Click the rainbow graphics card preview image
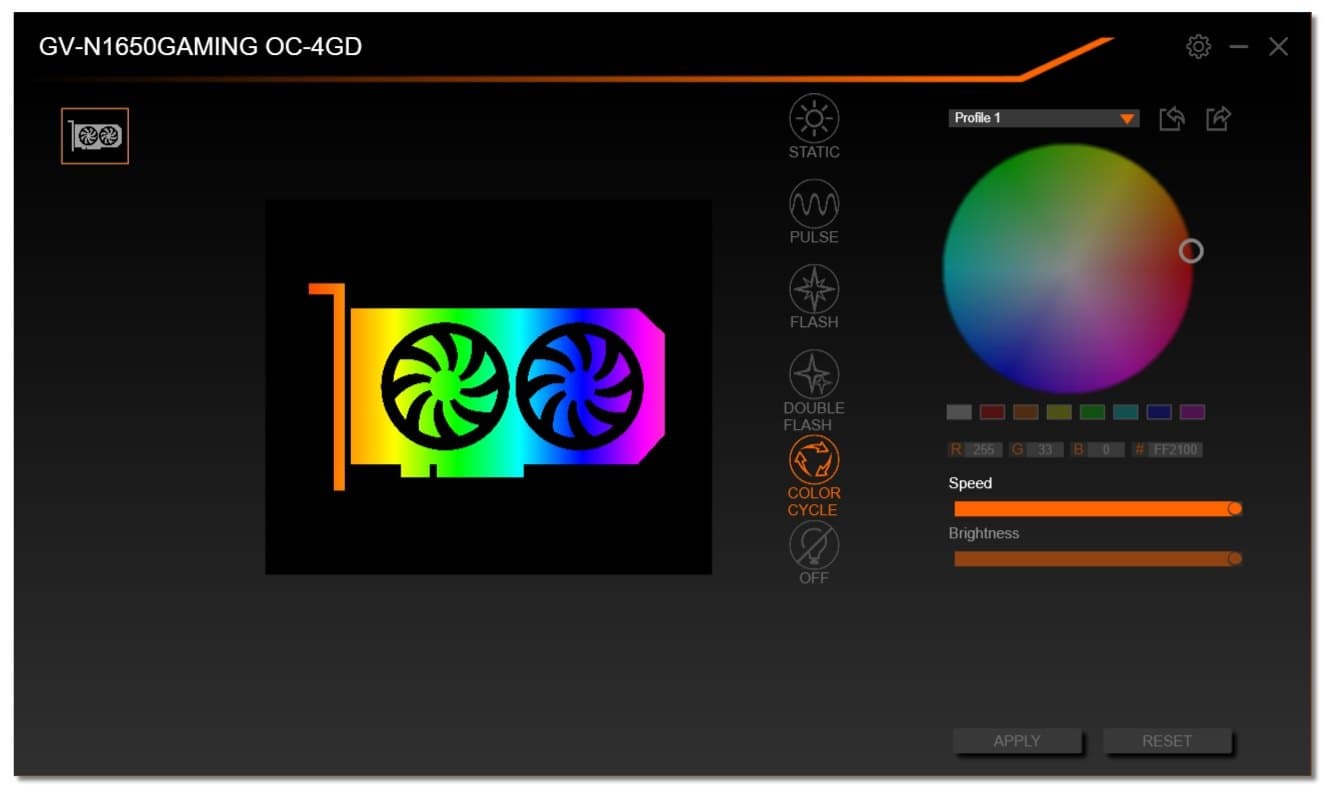Viewport: 1325px width, 788px height. pos(488,387)
